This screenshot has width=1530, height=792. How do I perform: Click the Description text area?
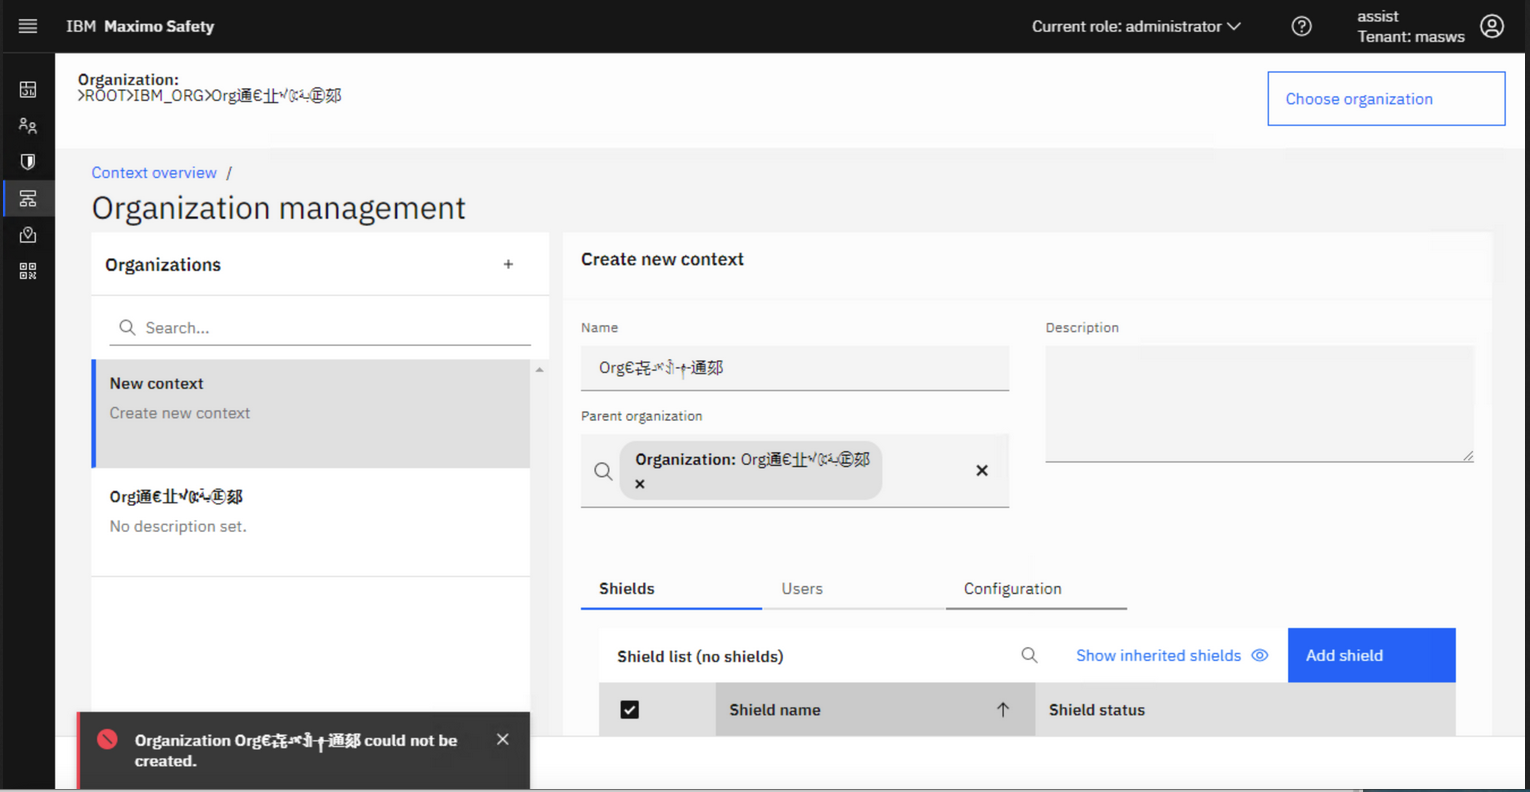1259,404
